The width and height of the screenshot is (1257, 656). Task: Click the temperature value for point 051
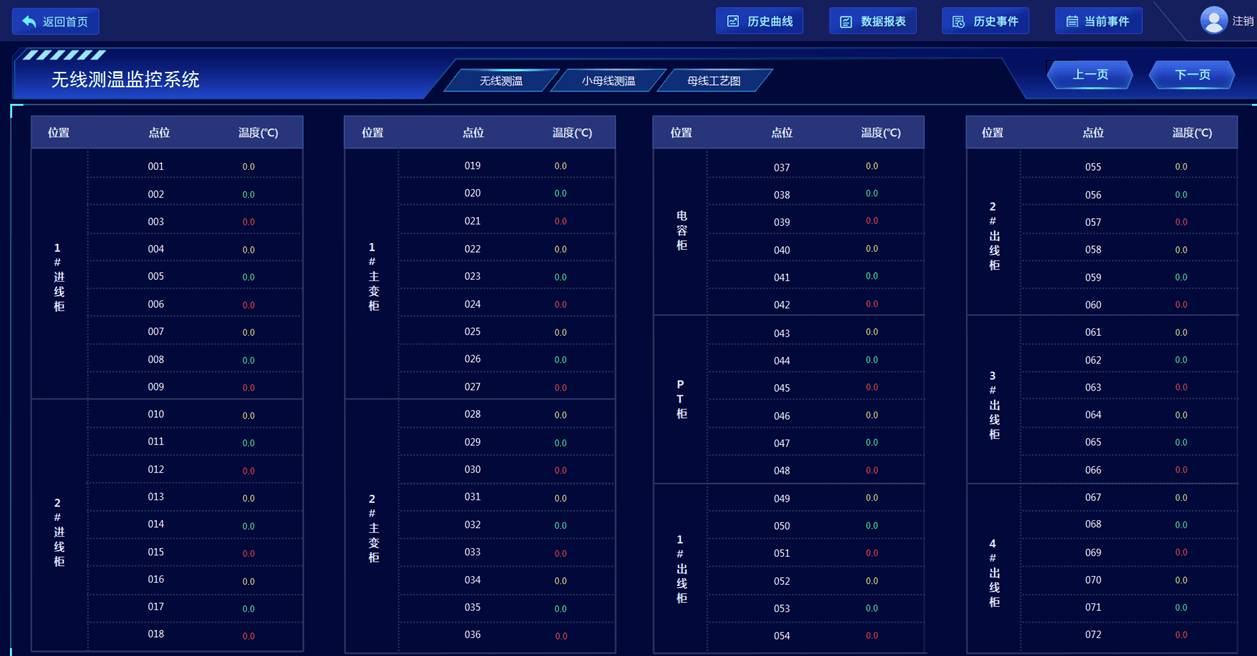[872, 553]
